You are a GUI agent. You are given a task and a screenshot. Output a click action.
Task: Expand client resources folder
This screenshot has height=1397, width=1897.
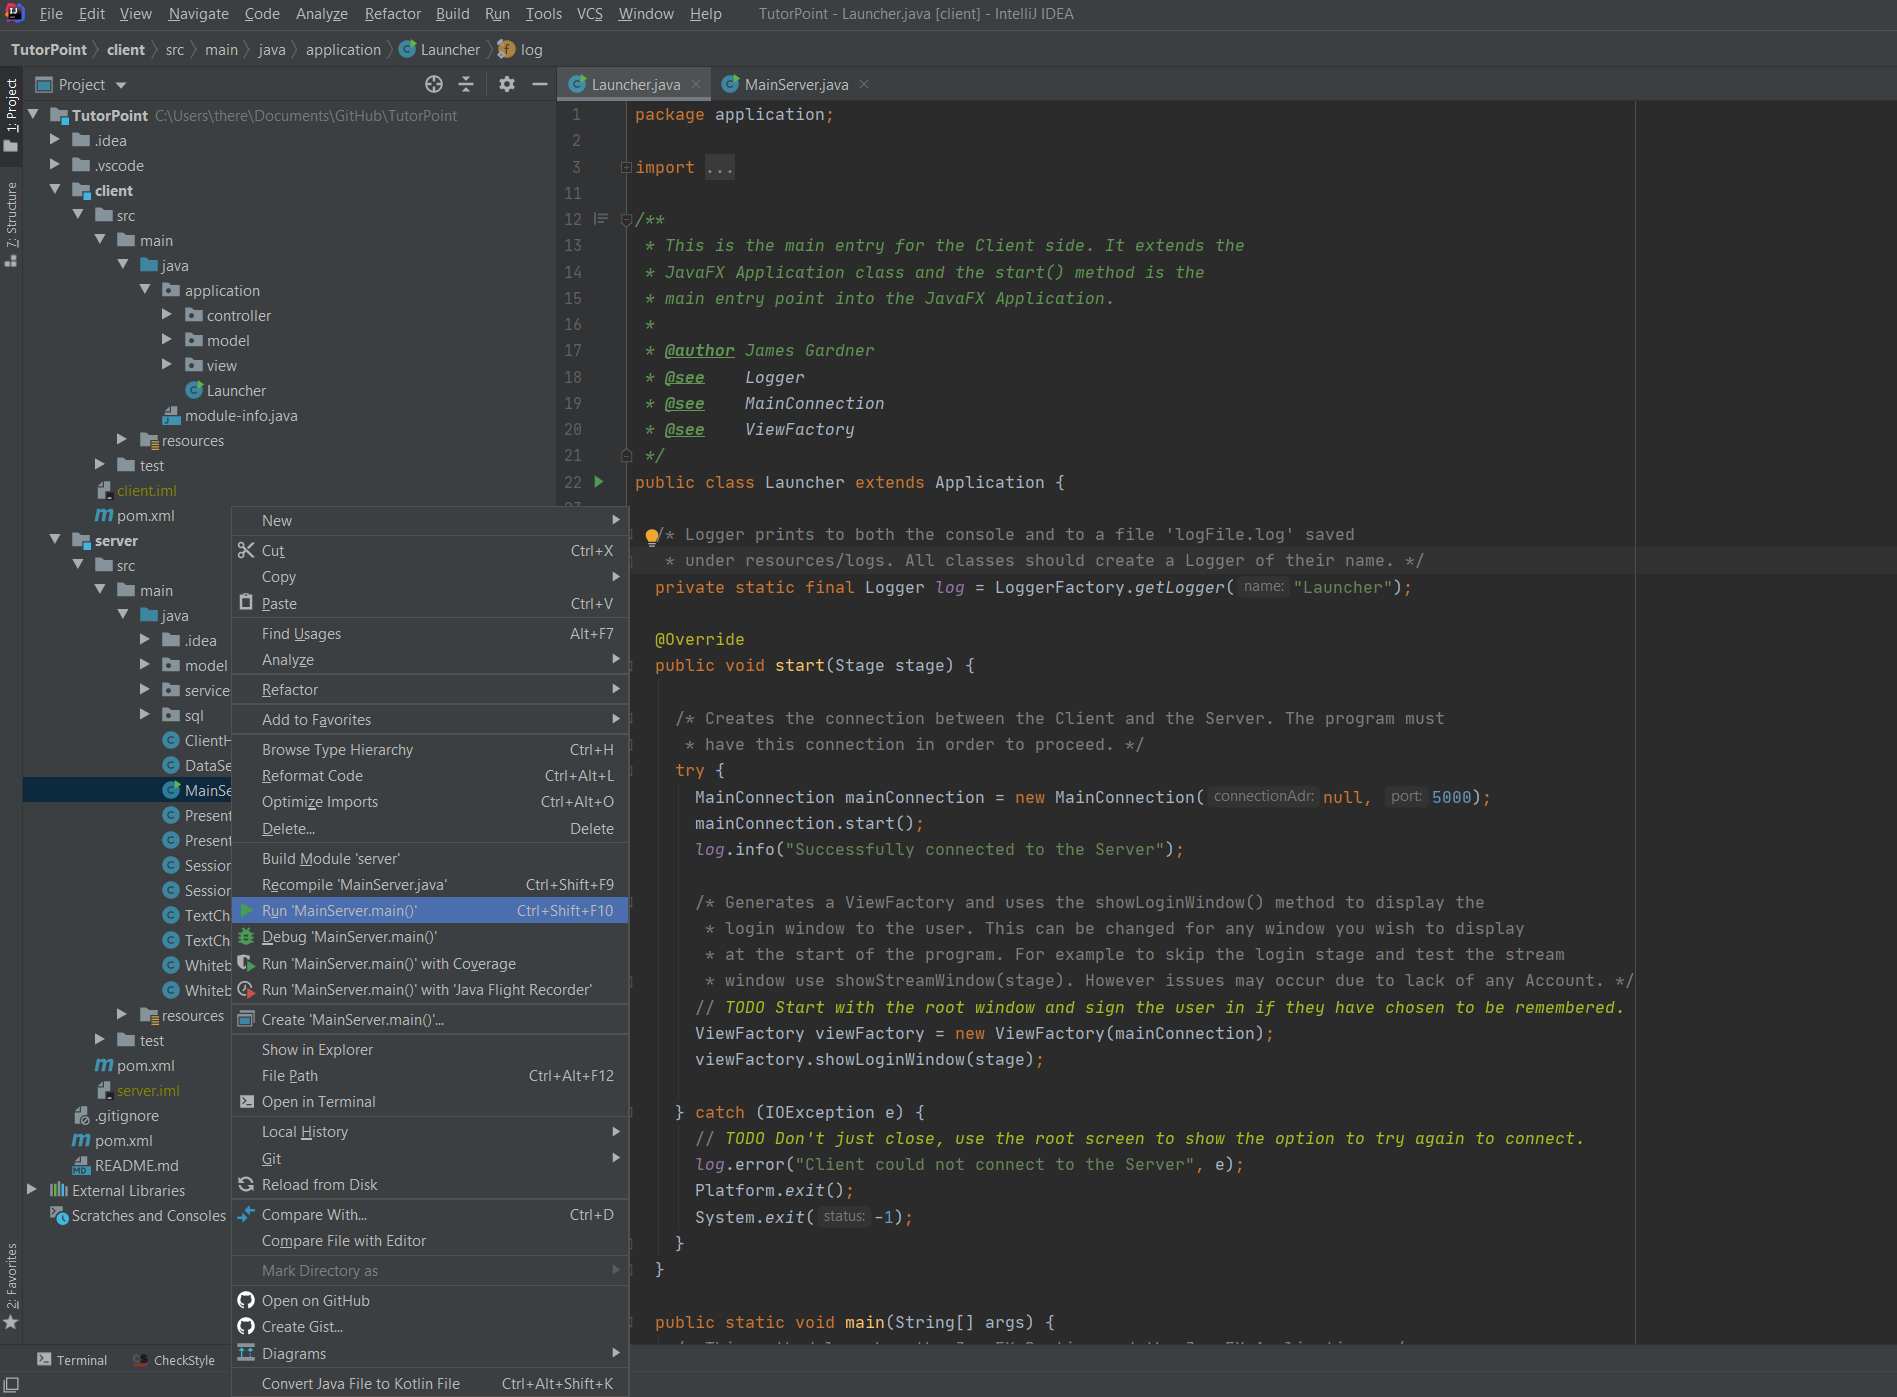tap(123, 440)
